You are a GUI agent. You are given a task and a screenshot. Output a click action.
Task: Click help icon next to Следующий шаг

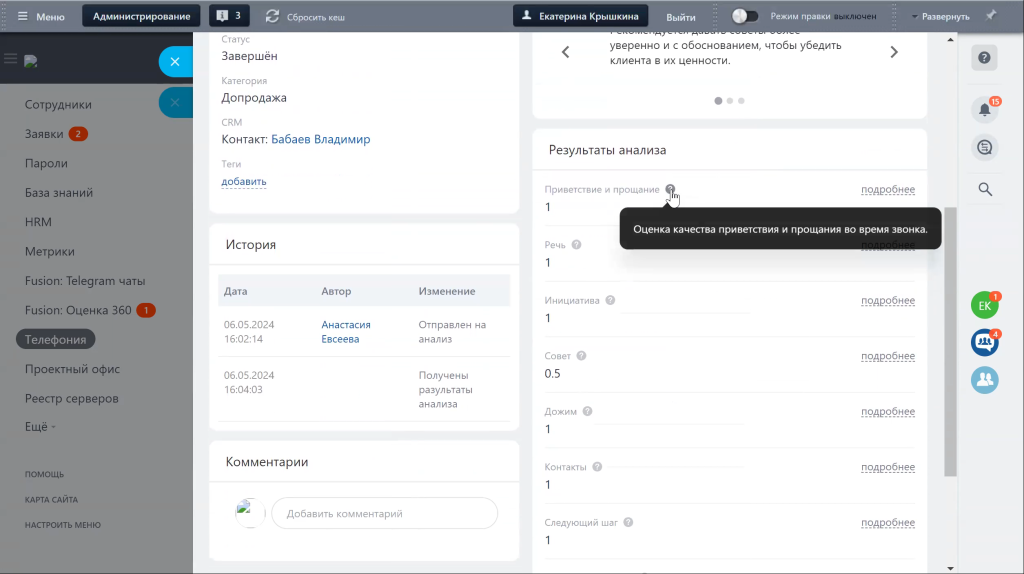click(628, 522)
